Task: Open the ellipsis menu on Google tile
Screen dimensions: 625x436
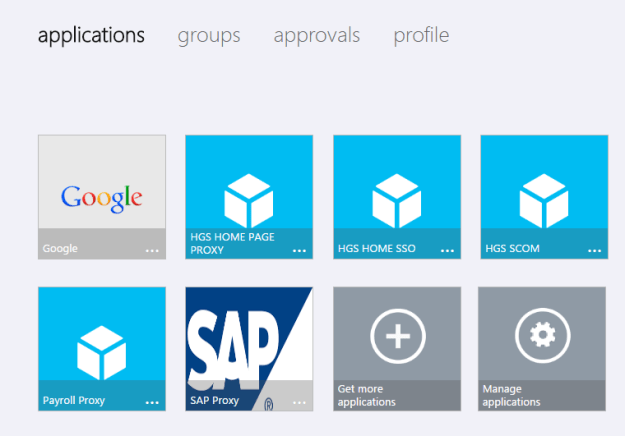Action: 152,251
